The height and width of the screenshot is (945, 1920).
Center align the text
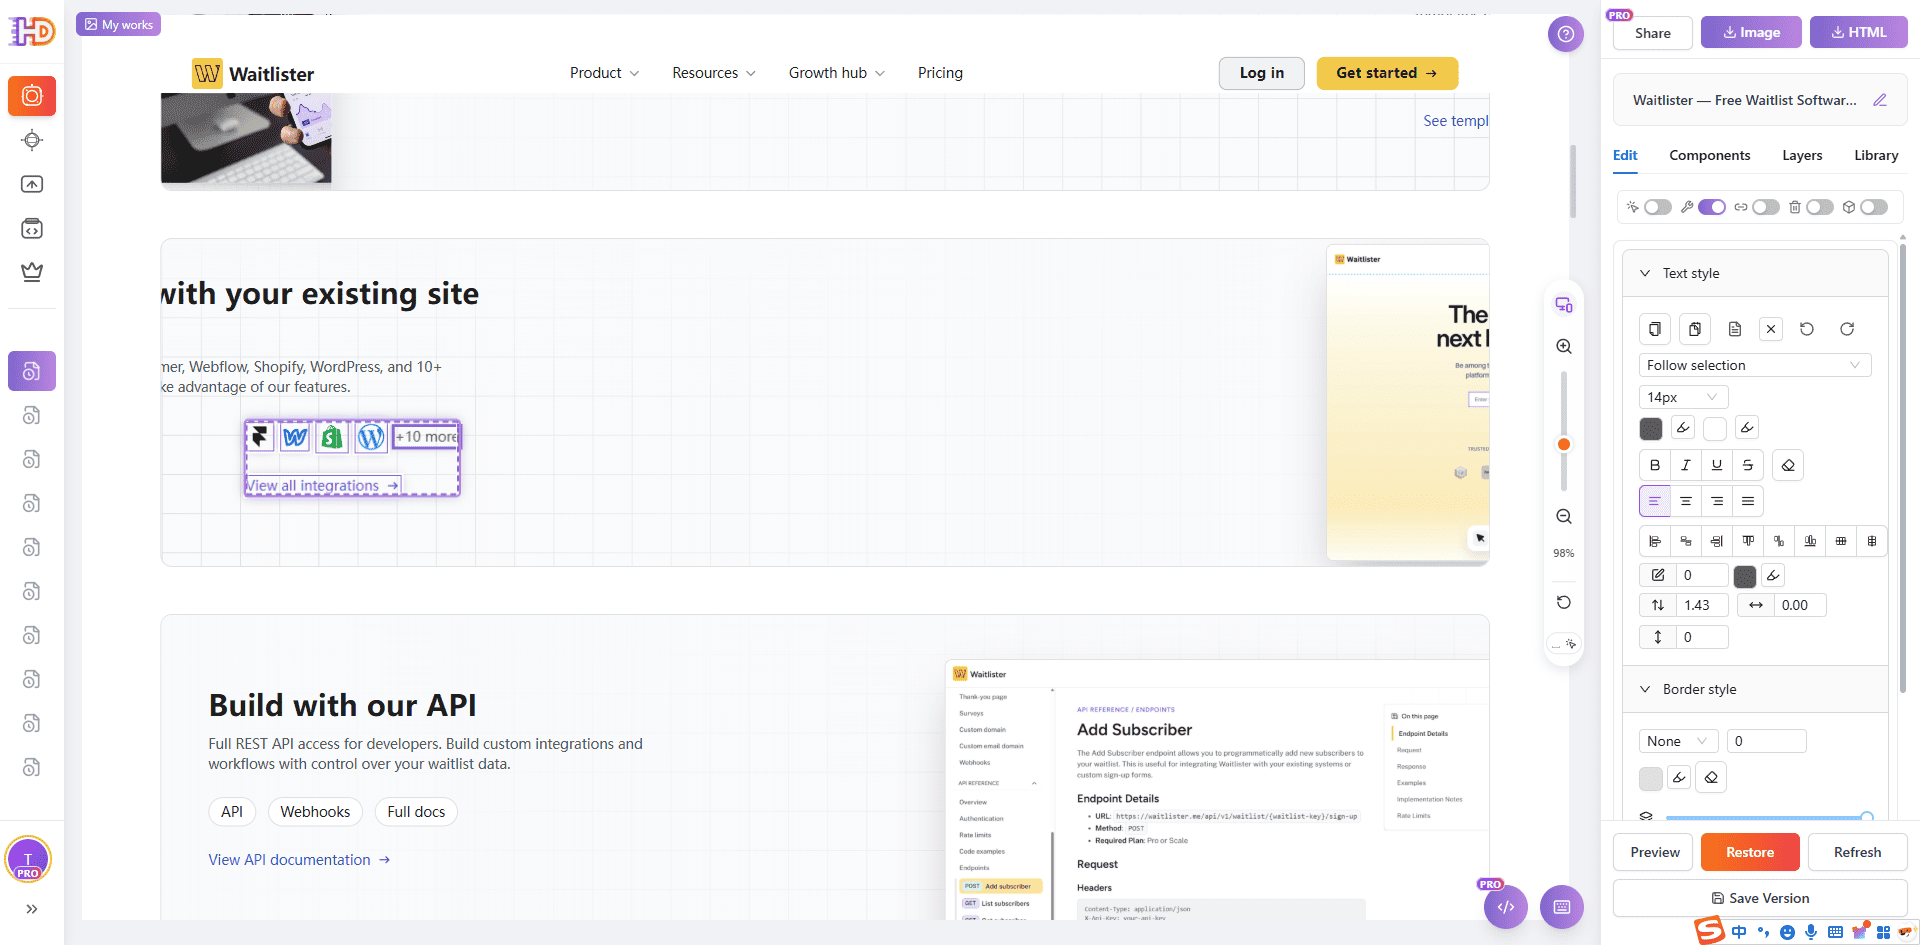point(1686,501)
